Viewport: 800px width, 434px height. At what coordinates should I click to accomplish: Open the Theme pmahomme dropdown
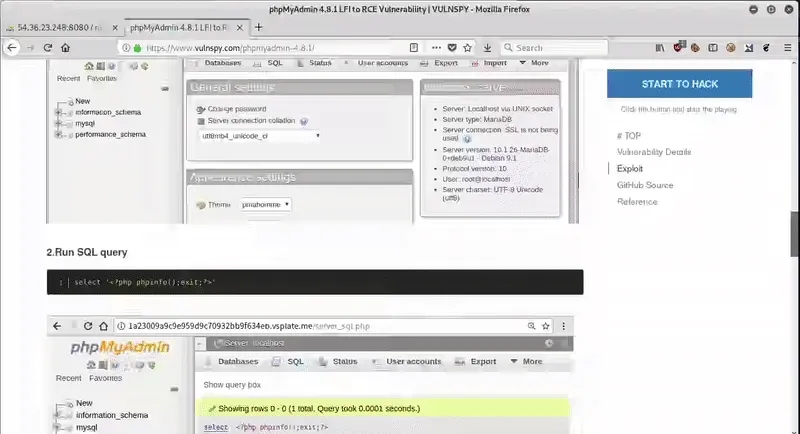click(x=266, y=204)
